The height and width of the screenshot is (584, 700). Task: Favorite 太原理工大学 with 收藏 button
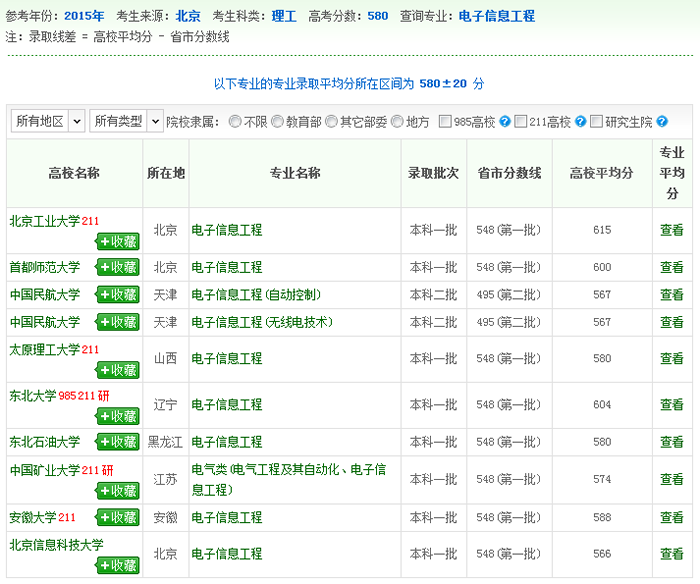coord(117,370)
